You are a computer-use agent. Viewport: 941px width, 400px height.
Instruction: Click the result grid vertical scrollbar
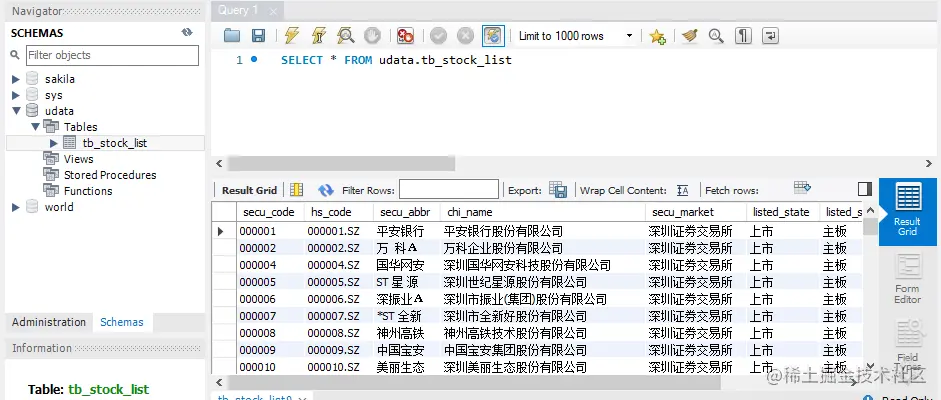coord(870,226)
